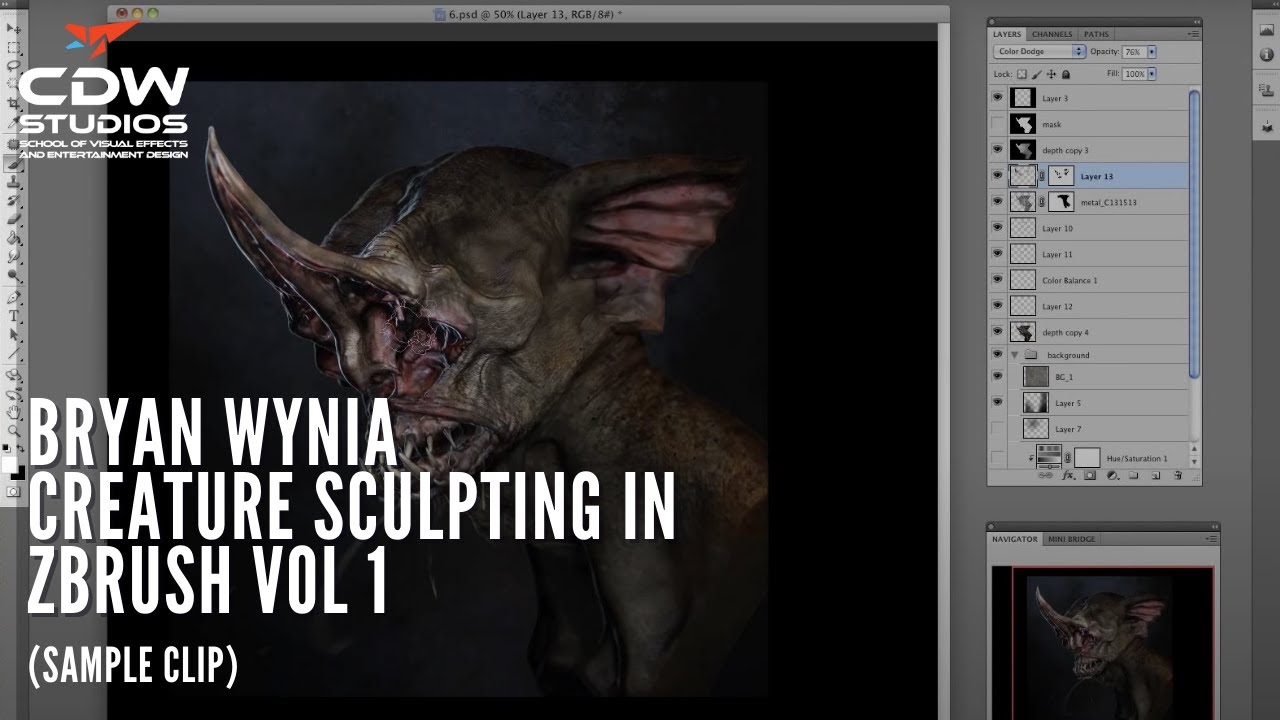Collapse the Navigator panel with double arrows
The image size is (1280, 720).
click(1213, 525)
